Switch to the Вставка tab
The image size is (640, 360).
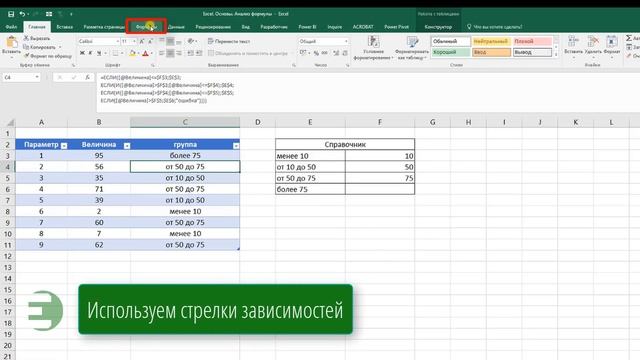(64, 27)
